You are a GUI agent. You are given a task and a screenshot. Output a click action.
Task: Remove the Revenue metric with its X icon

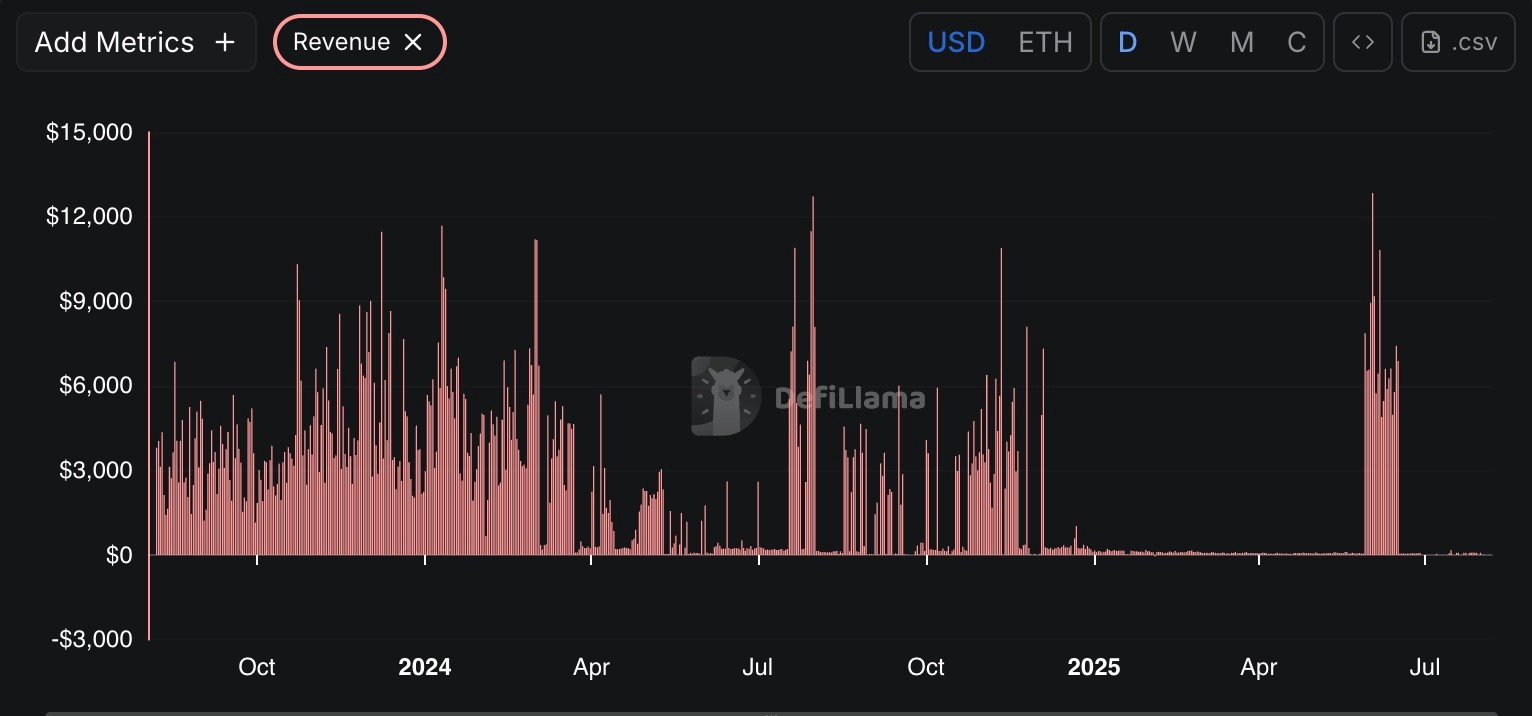[x=413, y=42]
